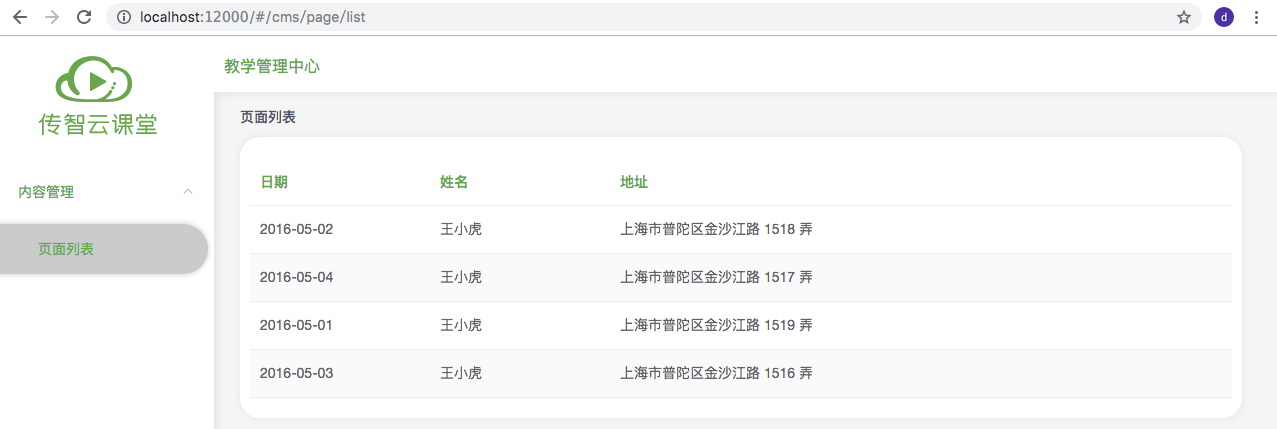Select the 2016-05-03 date cell

[x=296, y=373]
